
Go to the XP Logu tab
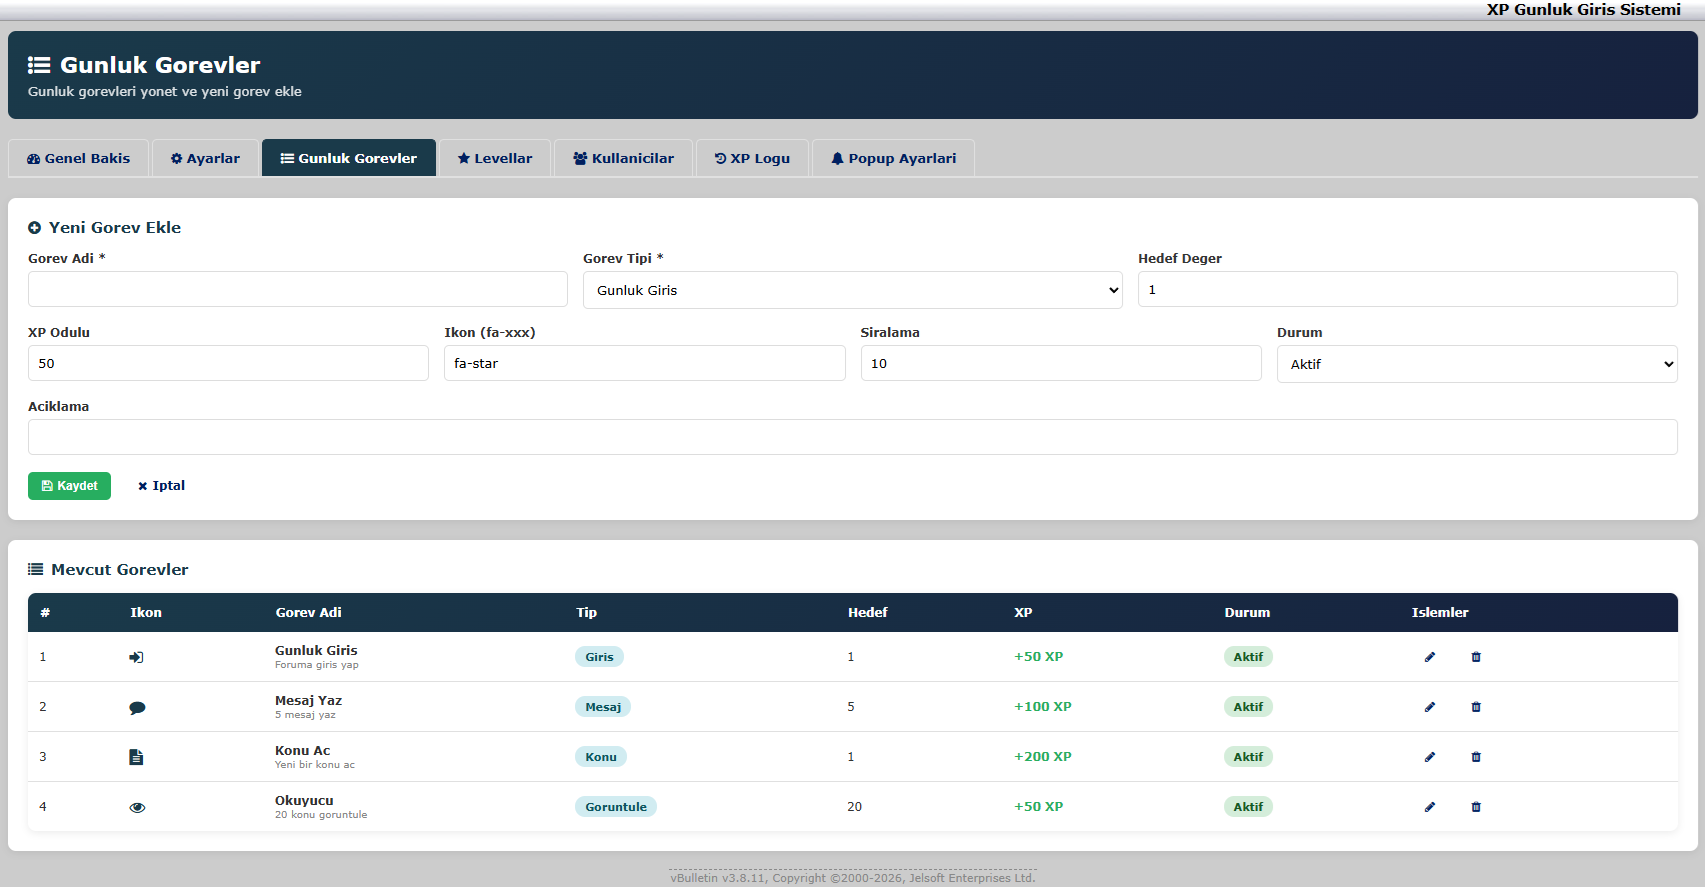pyautogui.click(x=752, y=158)
